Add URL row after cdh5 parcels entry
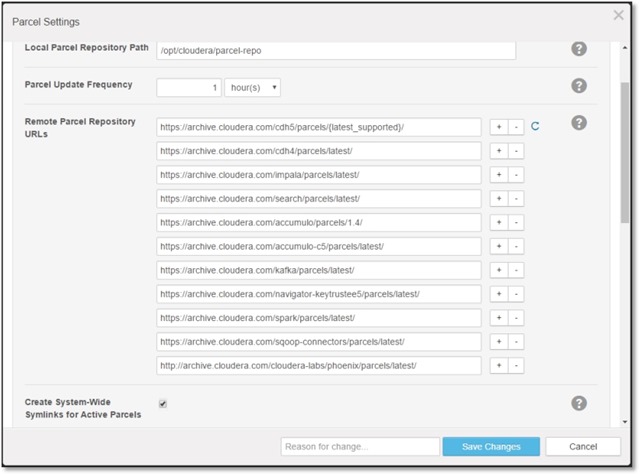Screen dimensions: 640x475 tap(499, 127)
